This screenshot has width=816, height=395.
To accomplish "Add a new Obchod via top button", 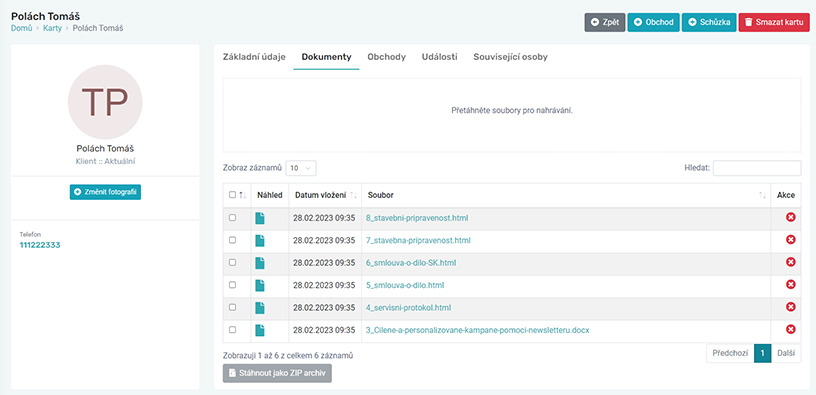I will point(654,22).
